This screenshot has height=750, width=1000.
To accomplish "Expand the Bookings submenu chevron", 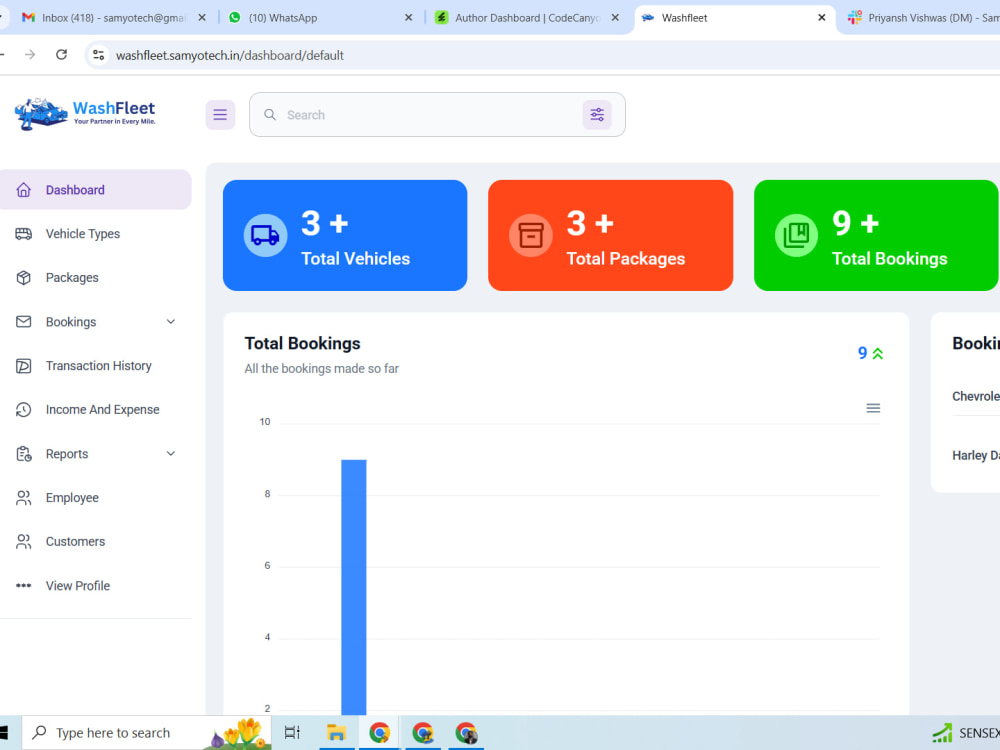I will point(171,322).
